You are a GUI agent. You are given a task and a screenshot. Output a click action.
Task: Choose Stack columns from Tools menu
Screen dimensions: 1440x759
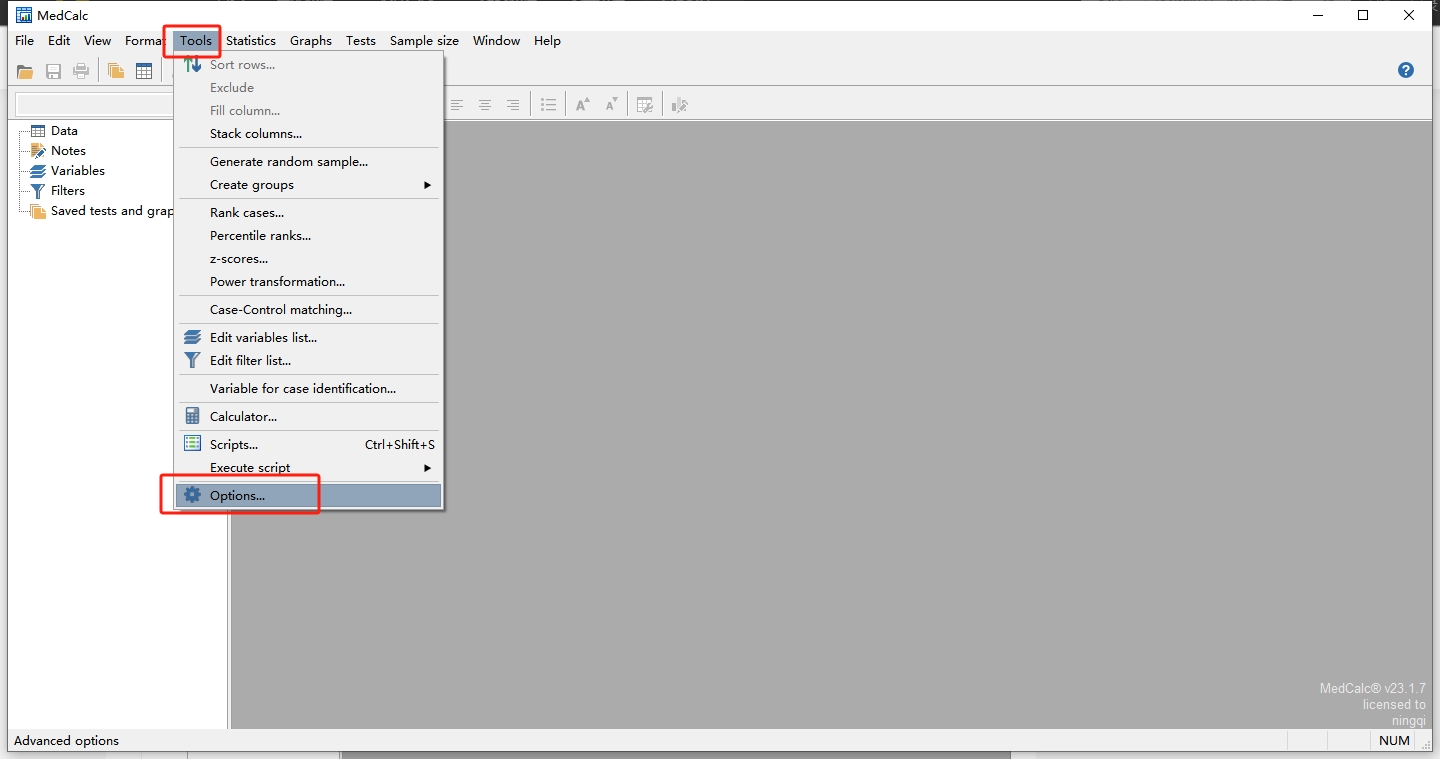308,134
